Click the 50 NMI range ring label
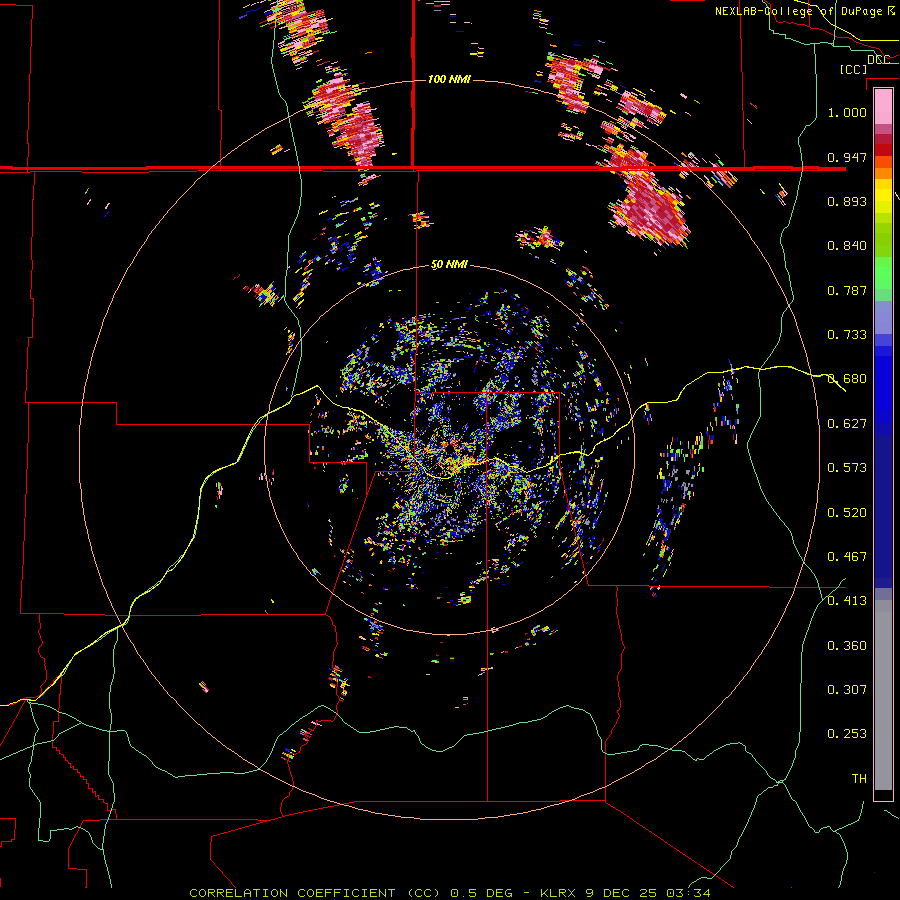The width and height of the screenshot is (900, 900). pos(449,265)
